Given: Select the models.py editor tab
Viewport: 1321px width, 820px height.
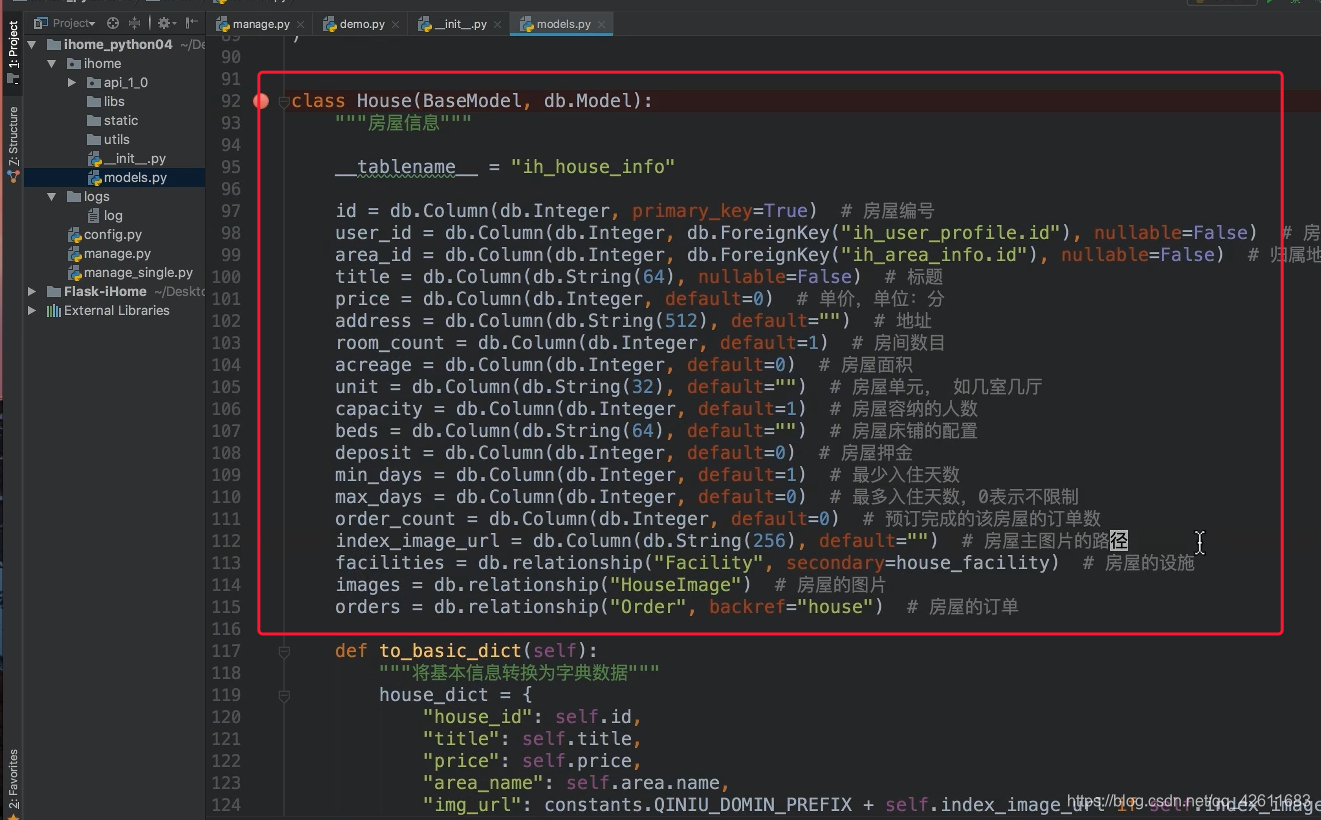Looking at the screenshot, I should coord(562,24).
